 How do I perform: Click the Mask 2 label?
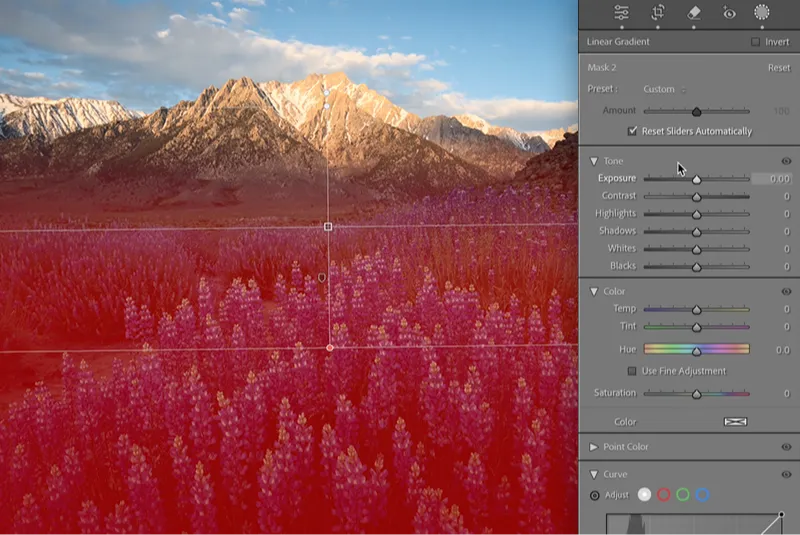coord(602,68)
